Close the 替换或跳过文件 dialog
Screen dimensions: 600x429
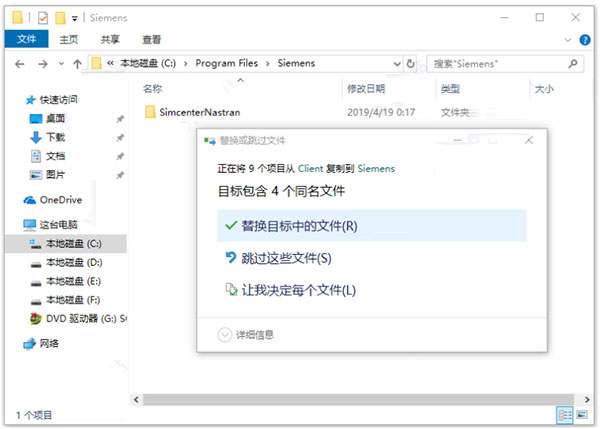(x=529, y=140)
